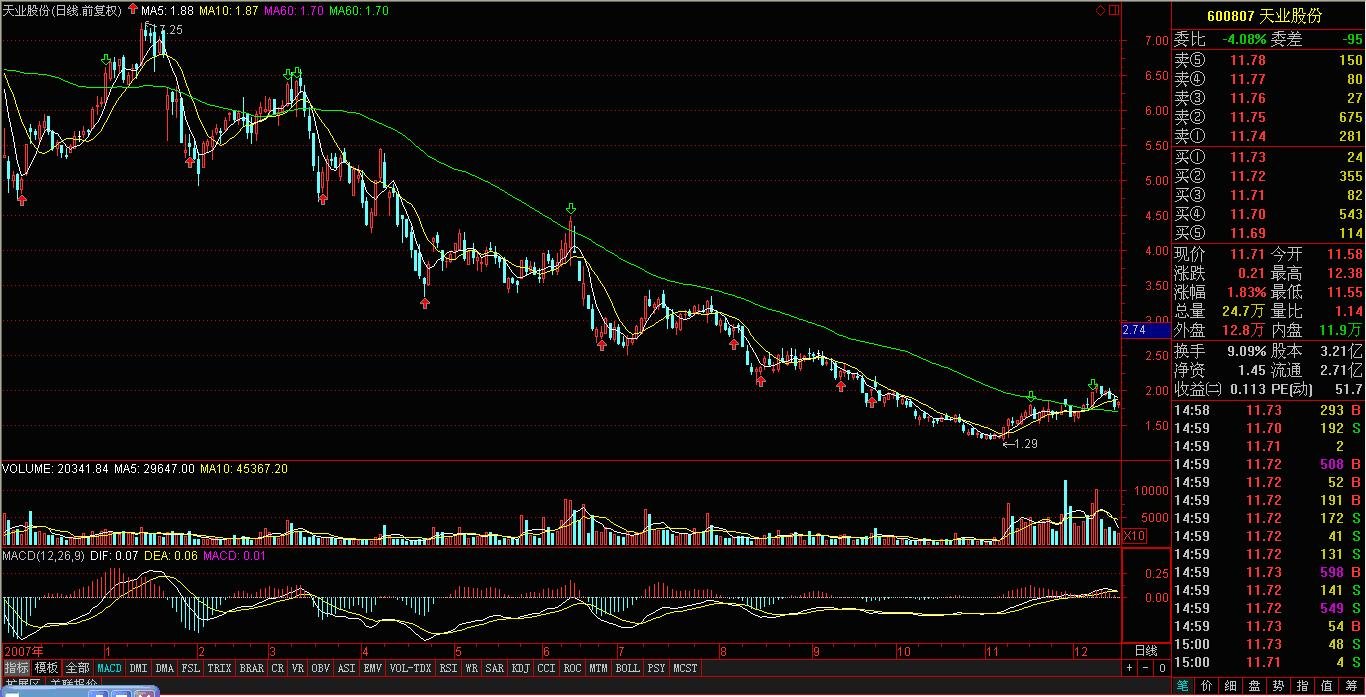Click the green down-arrow signal at June peak
The width and height of the screenshot is (1366, 697).
(571, 209)
